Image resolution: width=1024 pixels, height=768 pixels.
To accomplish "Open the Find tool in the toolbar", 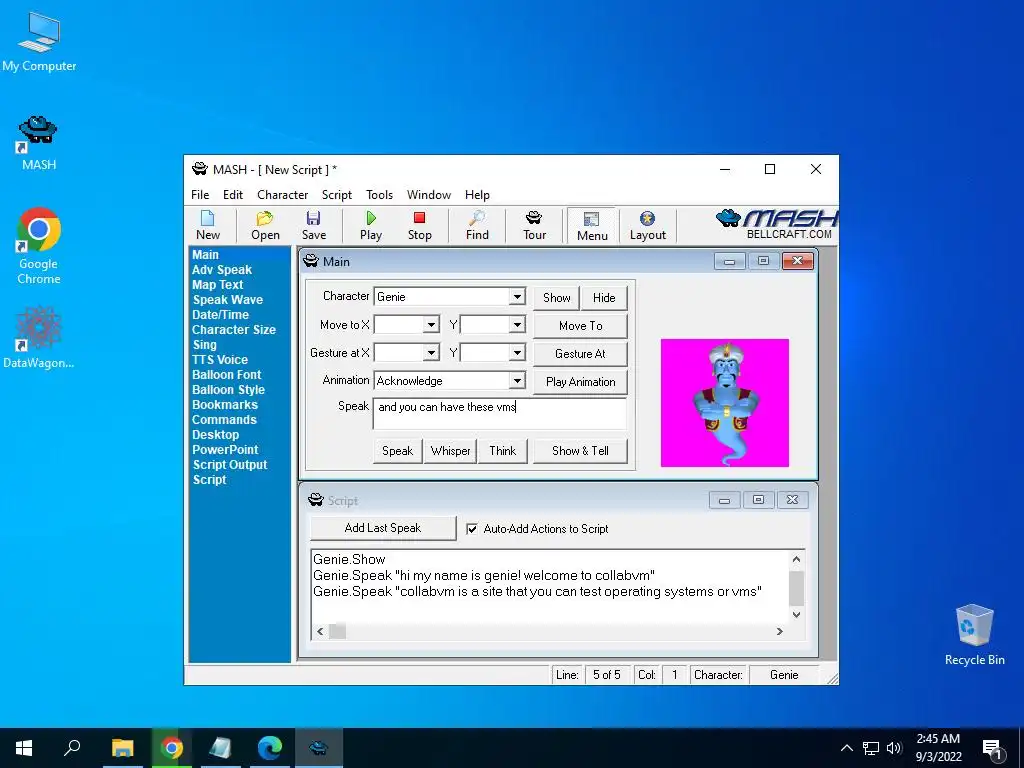I will [477, 225].
